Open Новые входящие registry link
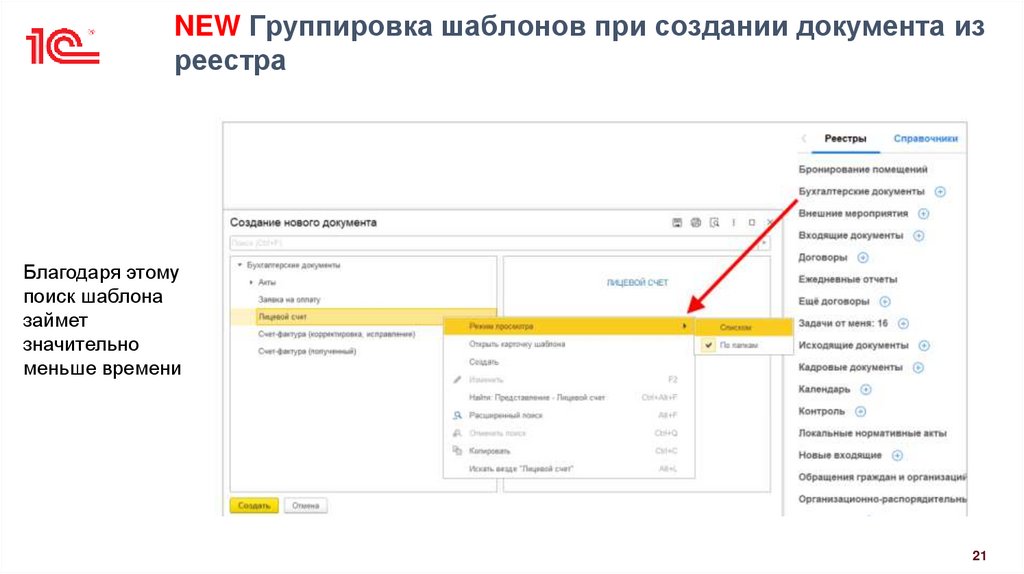The width and height of the screenshot is (1024, 574). pos(840,455)
